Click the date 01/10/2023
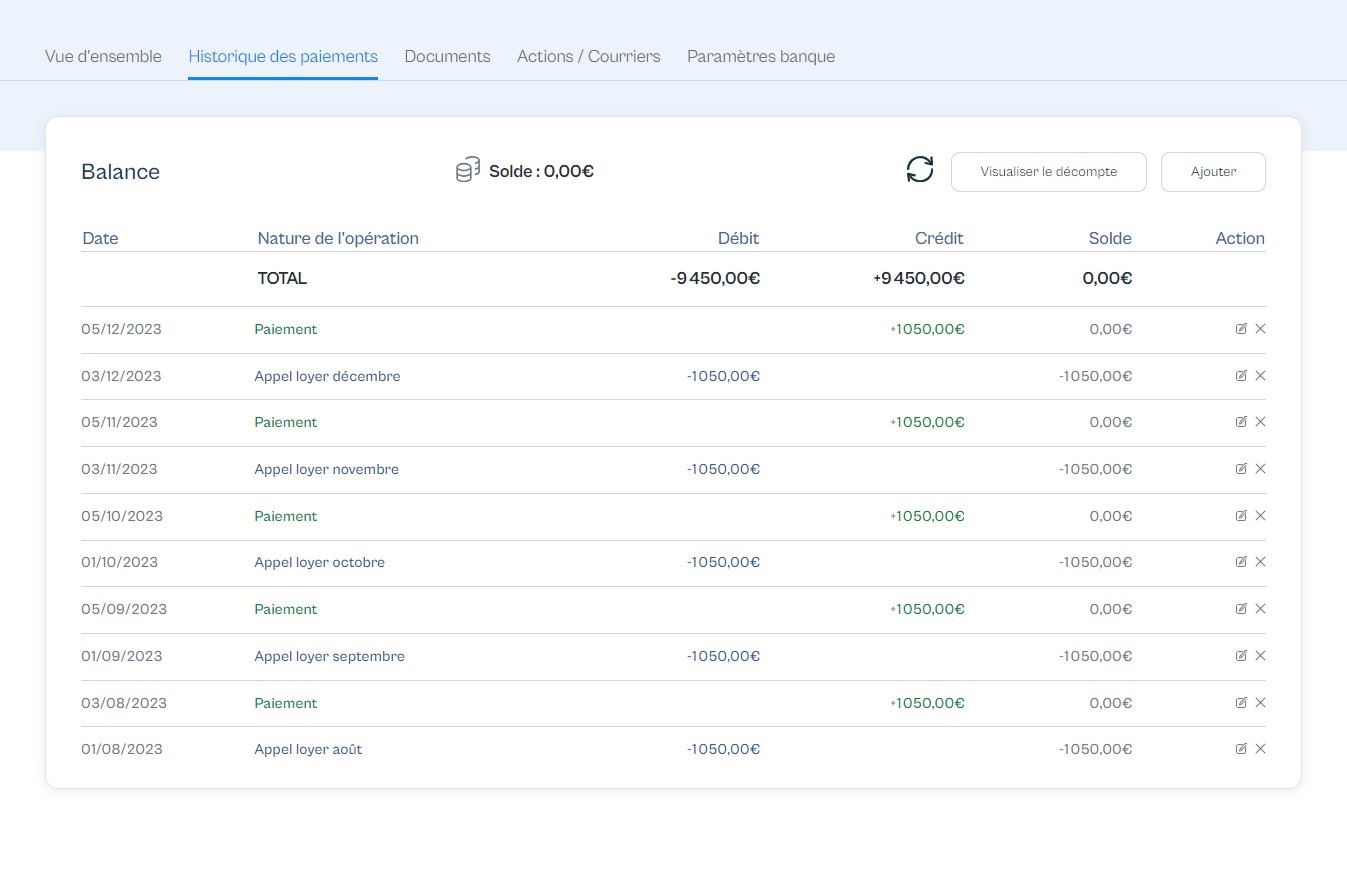The image size is (1347, 873). (x=119, y=562)
